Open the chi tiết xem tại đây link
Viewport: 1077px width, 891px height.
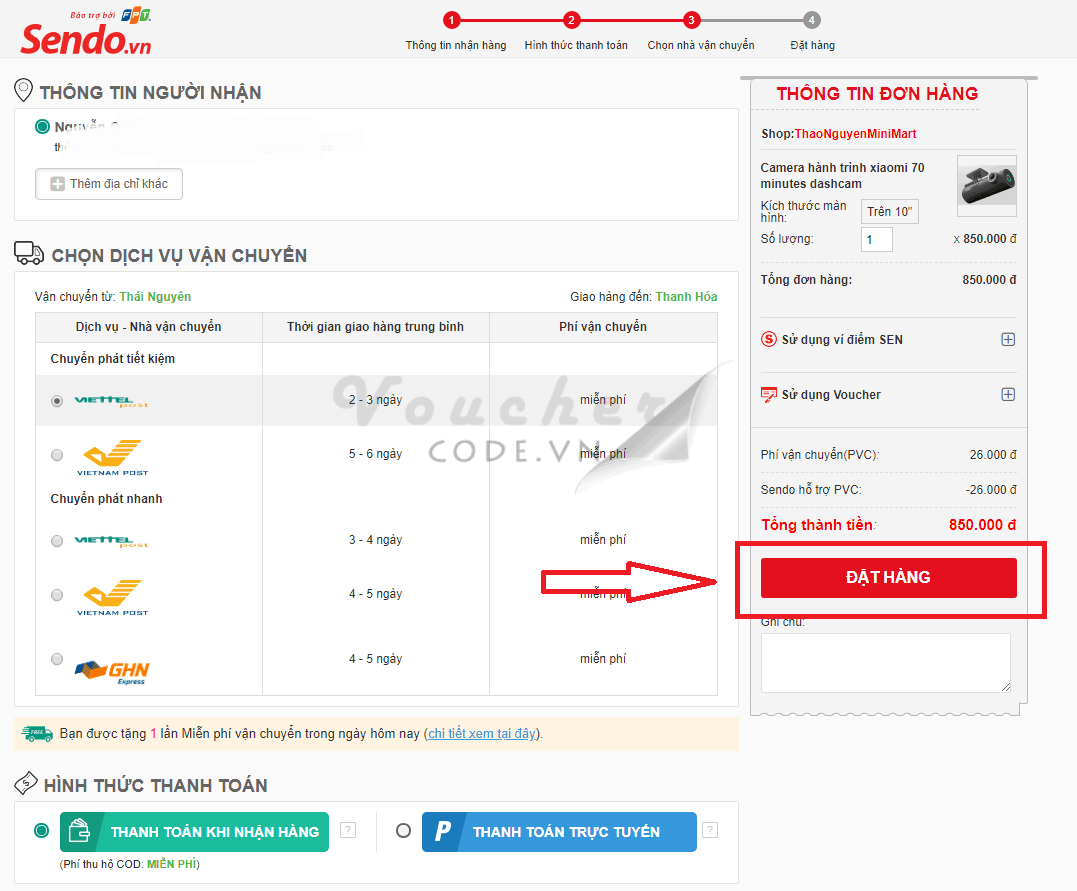coord(482,734)
